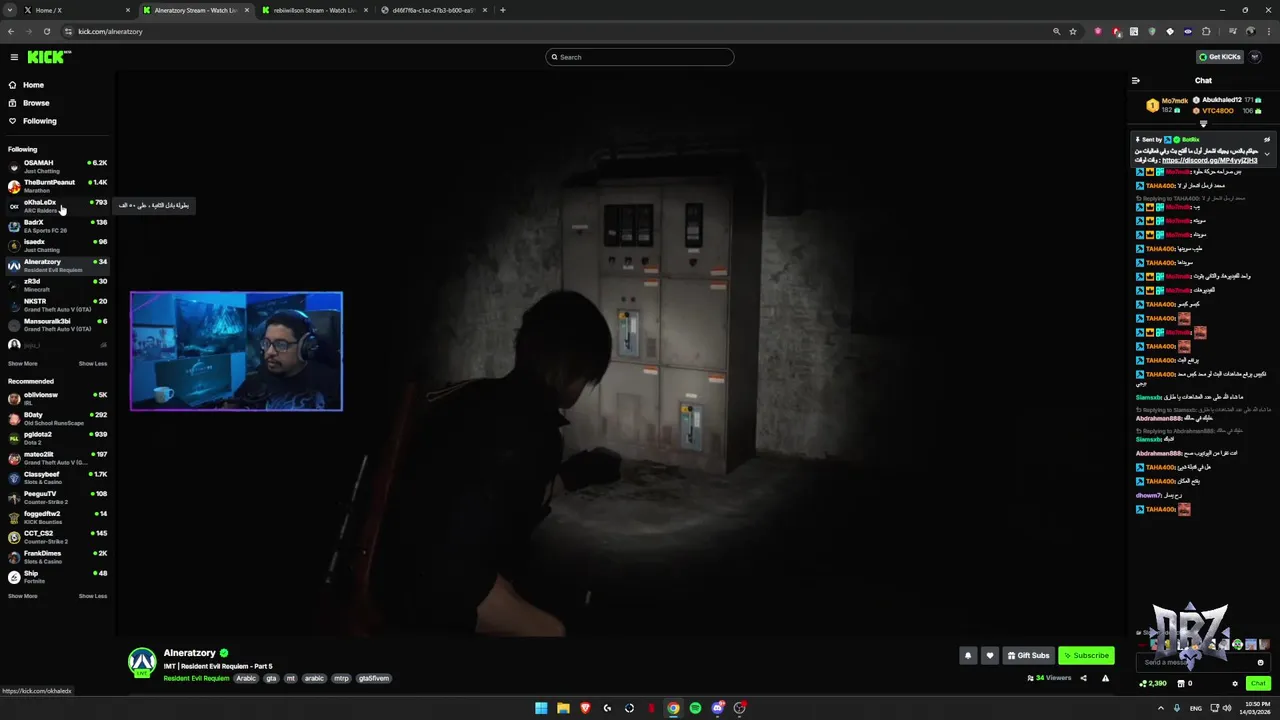Open the emoji picker in chat
Viewport: 1280px width, 720px height.
1260,662
